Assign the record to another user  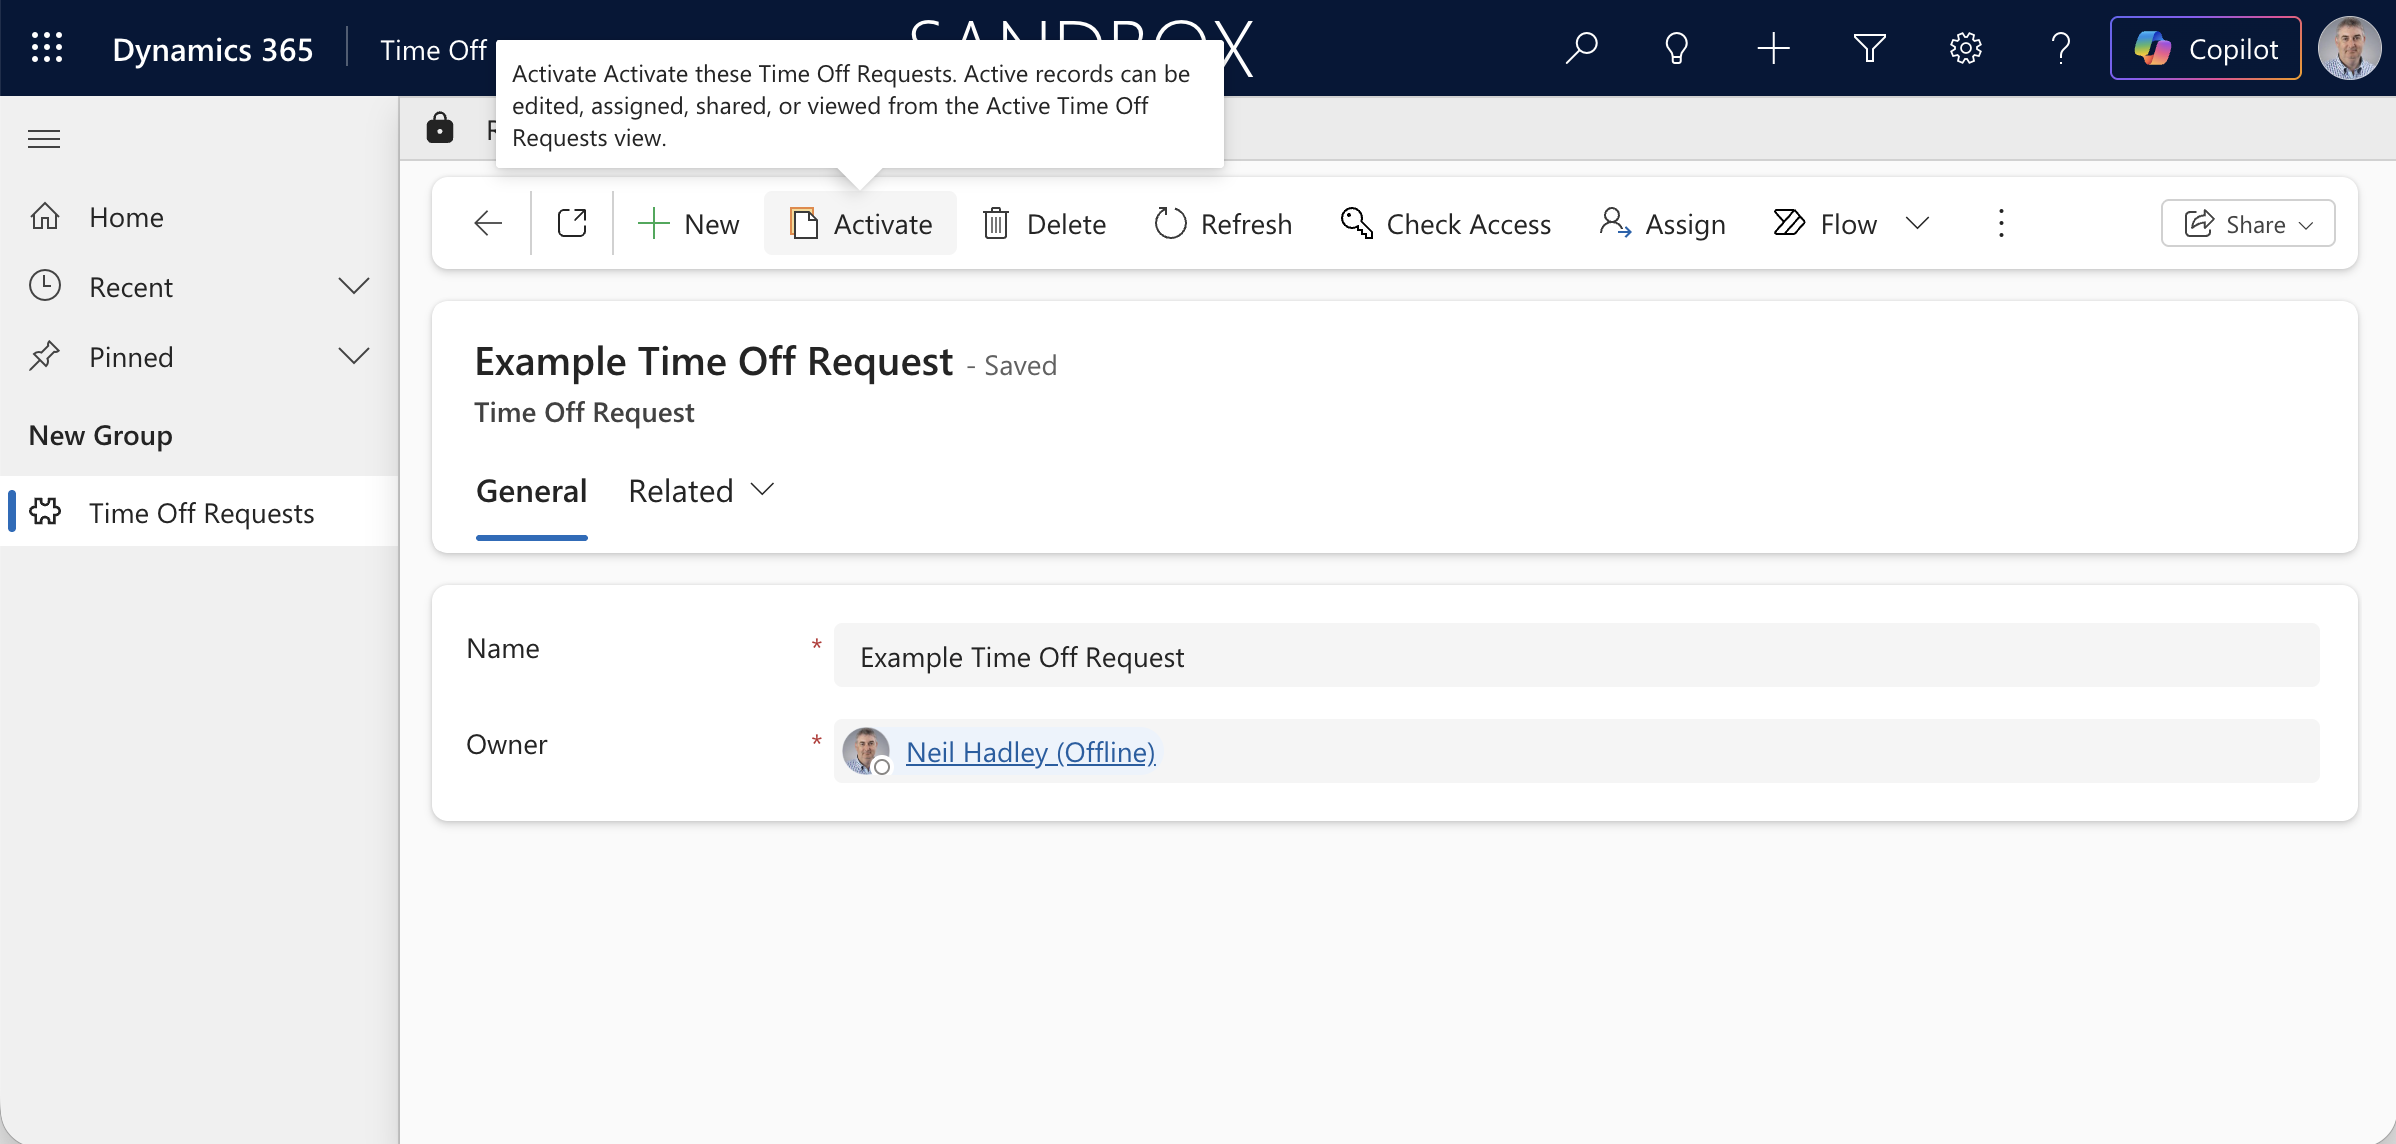(1663, 223)
